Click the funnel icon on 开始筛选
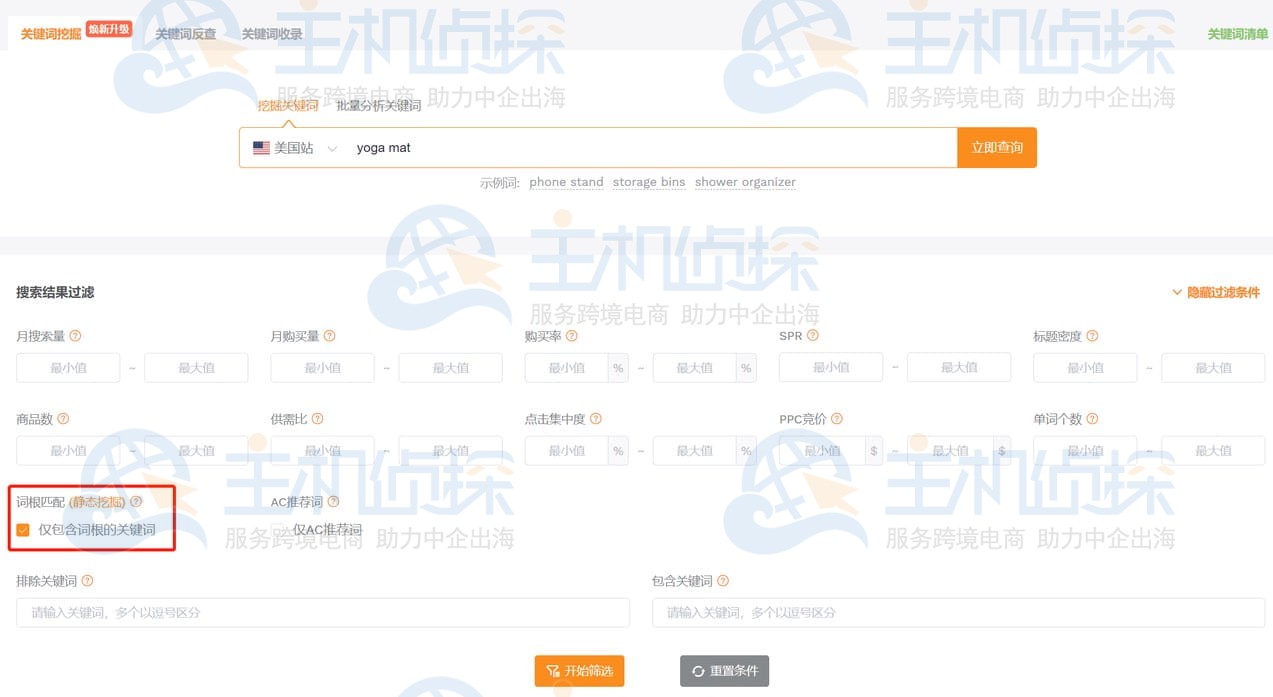1273x697 pixels. 554,671
